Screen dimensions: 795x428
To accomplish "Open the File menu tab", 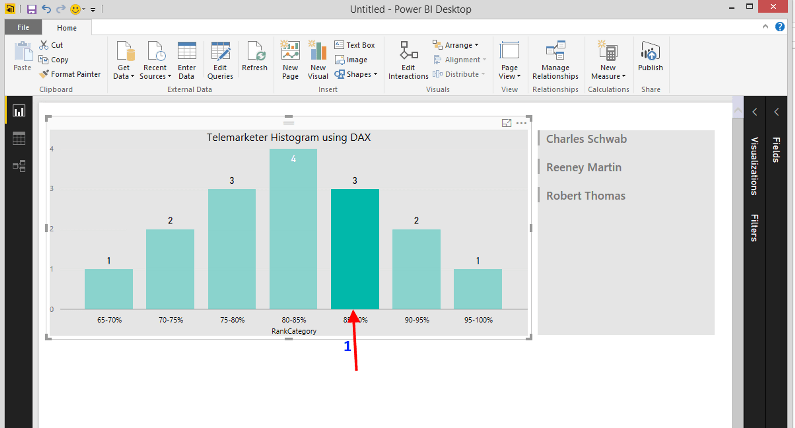I will tap(22, 28).
